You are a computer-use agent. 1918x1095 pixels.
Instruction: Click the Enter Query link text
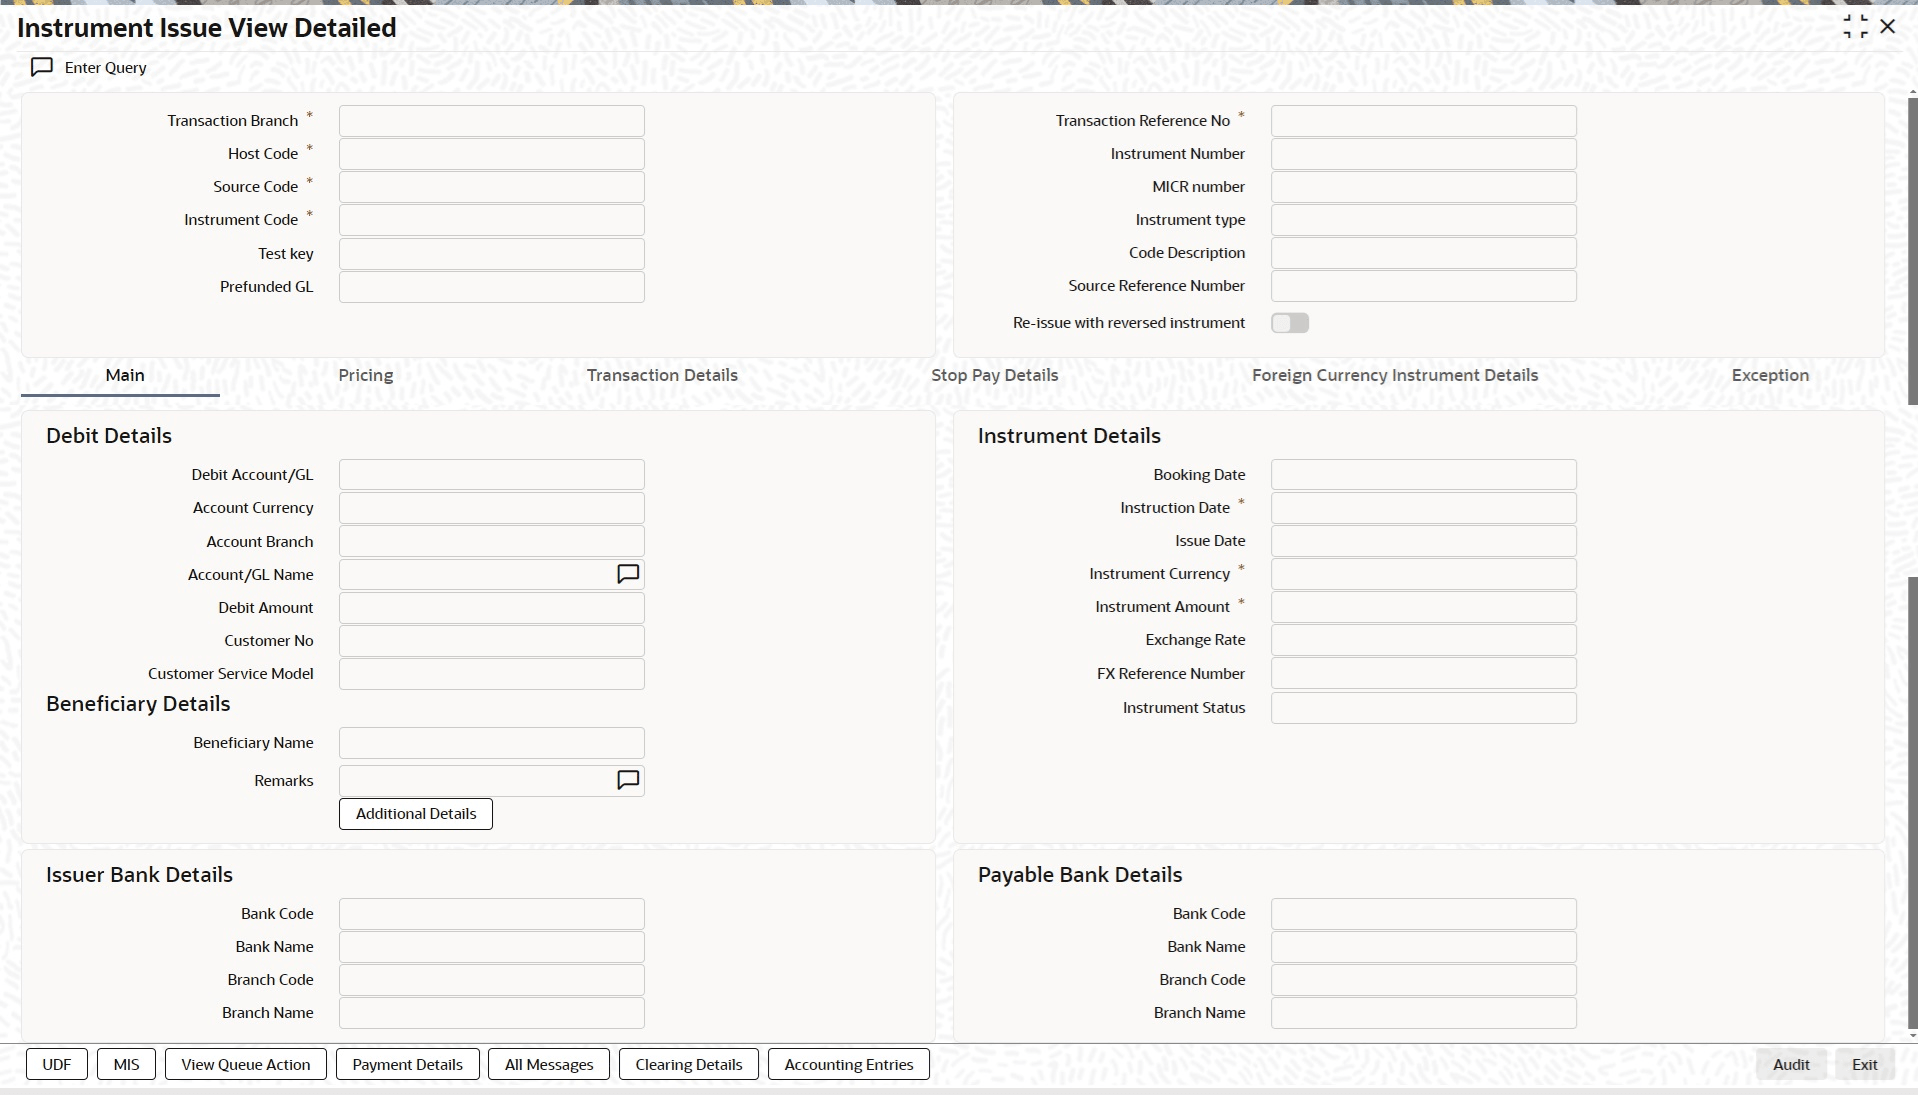pyautogui.click(x=106, y=67)
